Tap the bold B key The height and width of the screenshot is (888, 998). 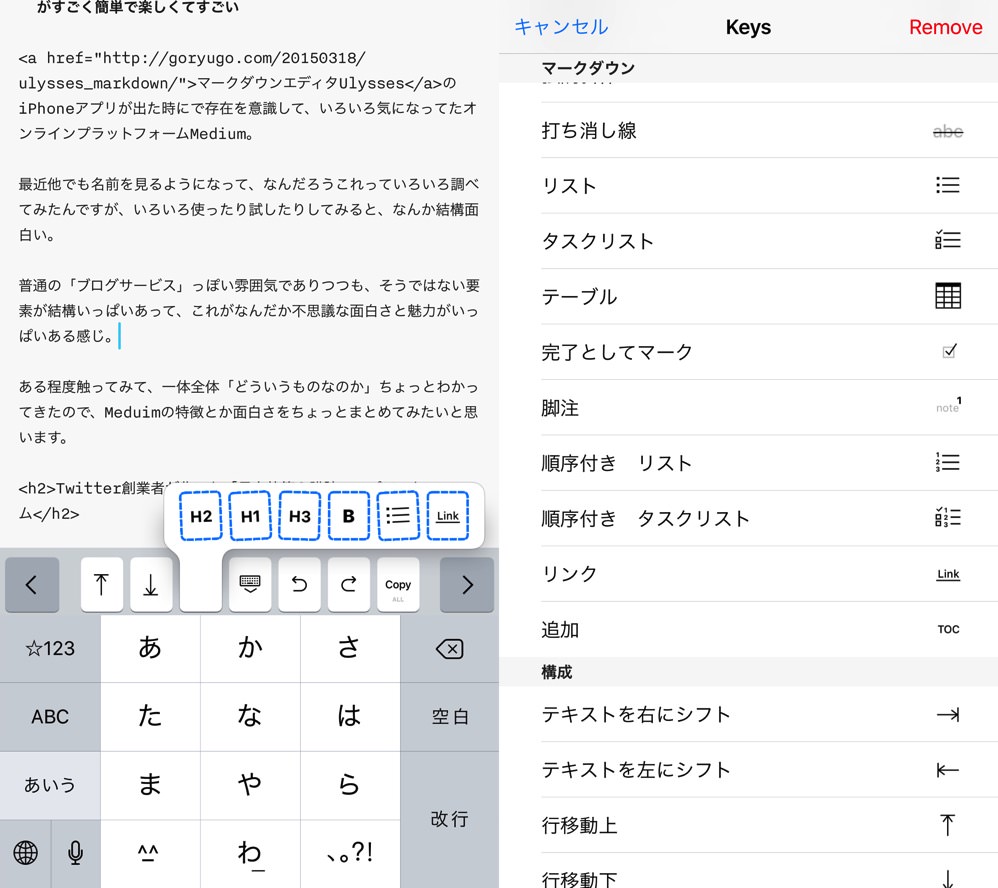pyautogui.click(x=349, y=516)
